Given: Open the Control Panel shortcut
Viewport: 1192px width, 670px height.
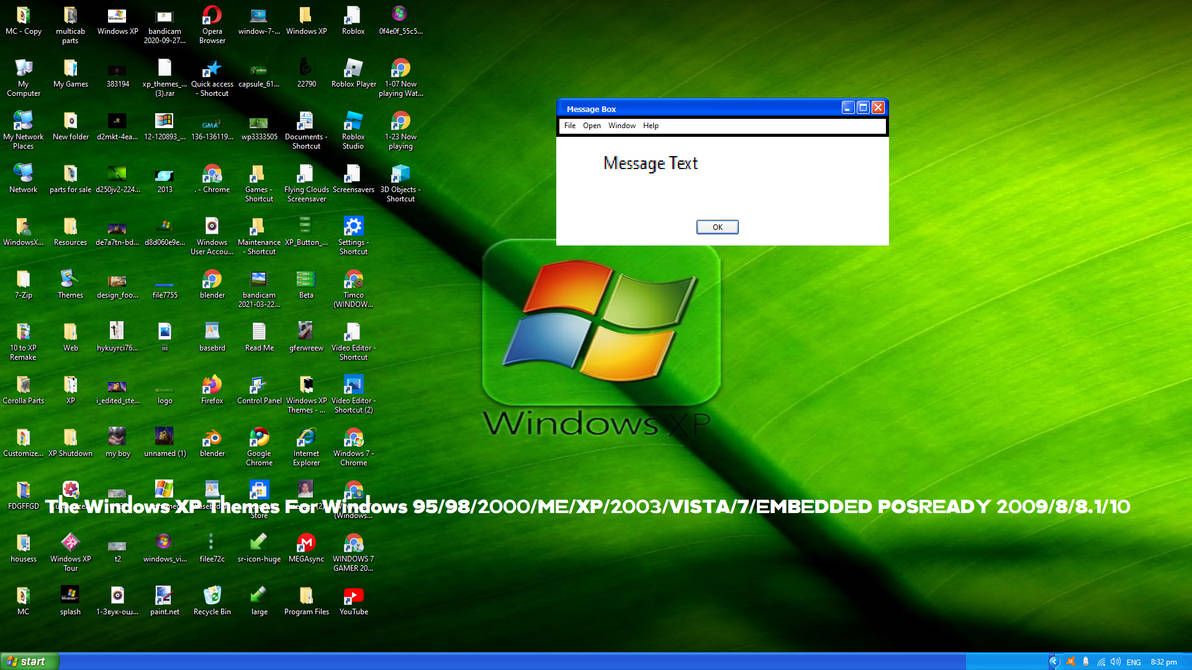Looking at the screenshot, I should [259, 386].
